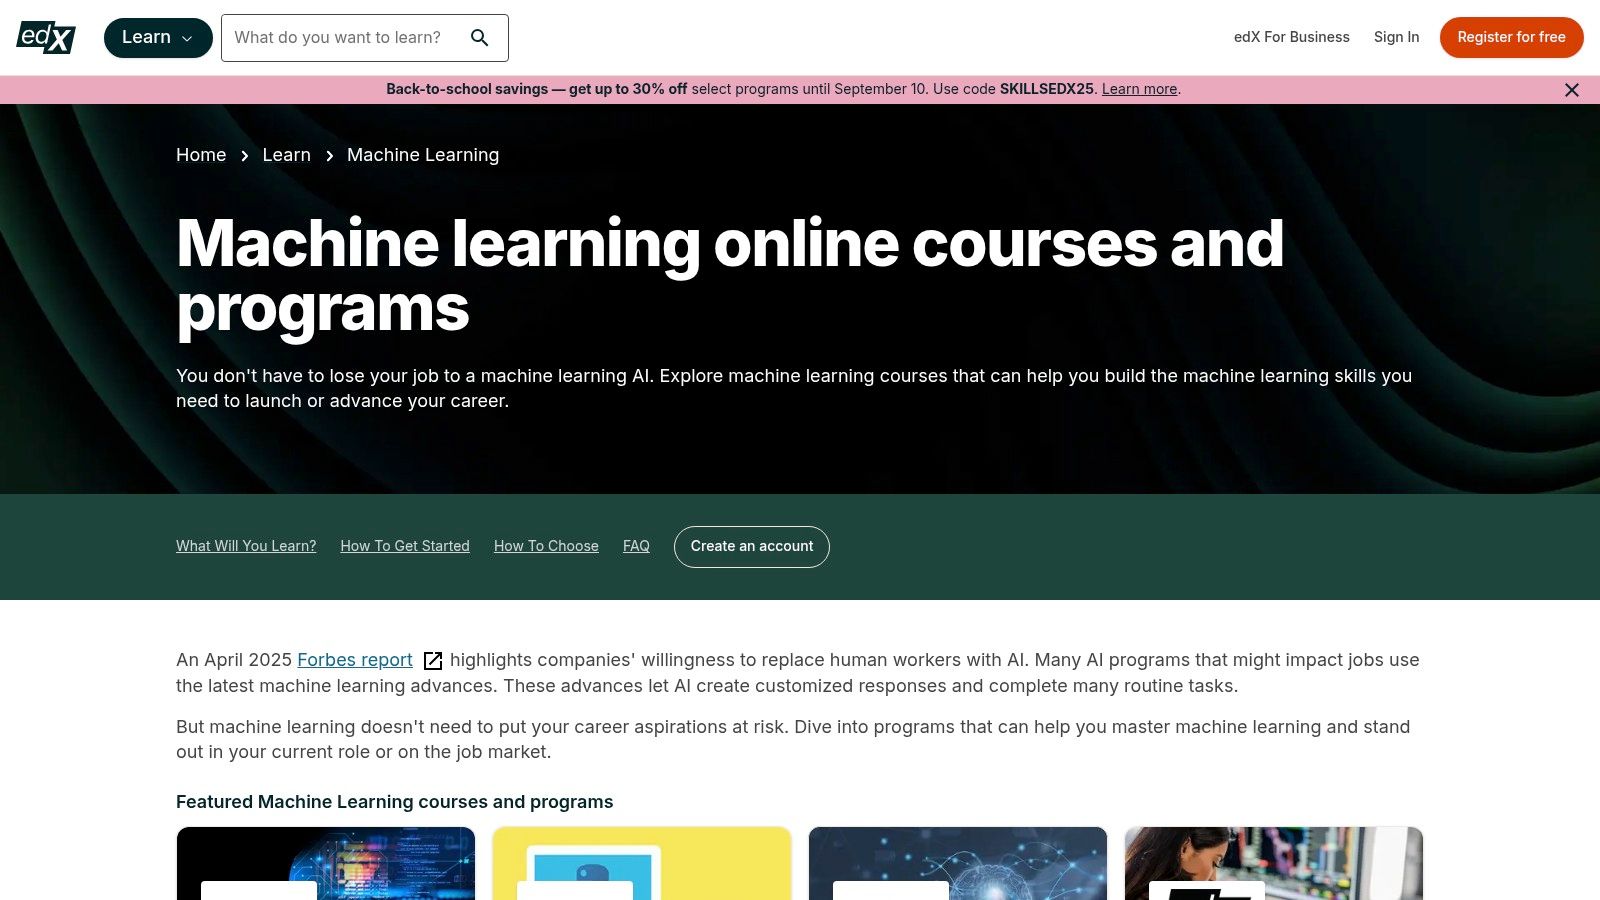Select the How To Get Started section link
Image resolution: width=1600 pixels, height=900 pixels.
(405, 546)
